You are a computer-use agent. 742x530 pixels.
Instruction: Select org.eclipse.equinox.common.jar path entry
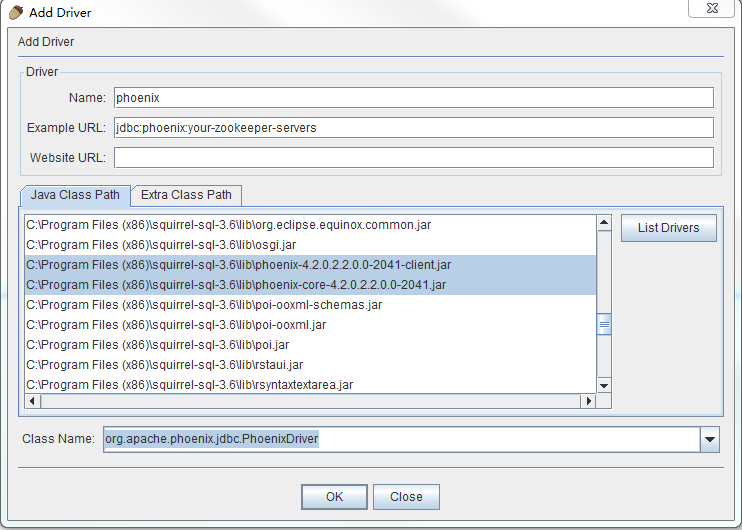coord(310,225)
